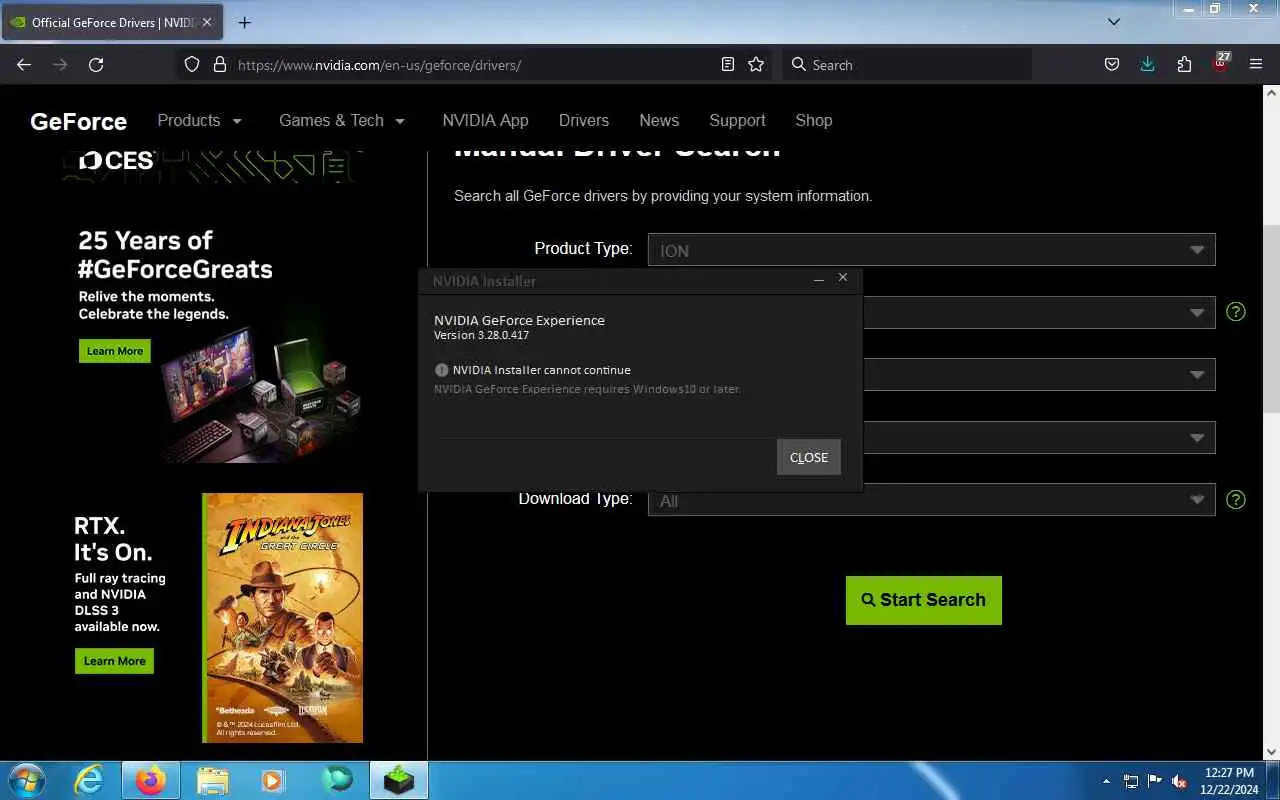Click the Start Search button
This screenshot has width=1280, height=800.
pos(923,600)
